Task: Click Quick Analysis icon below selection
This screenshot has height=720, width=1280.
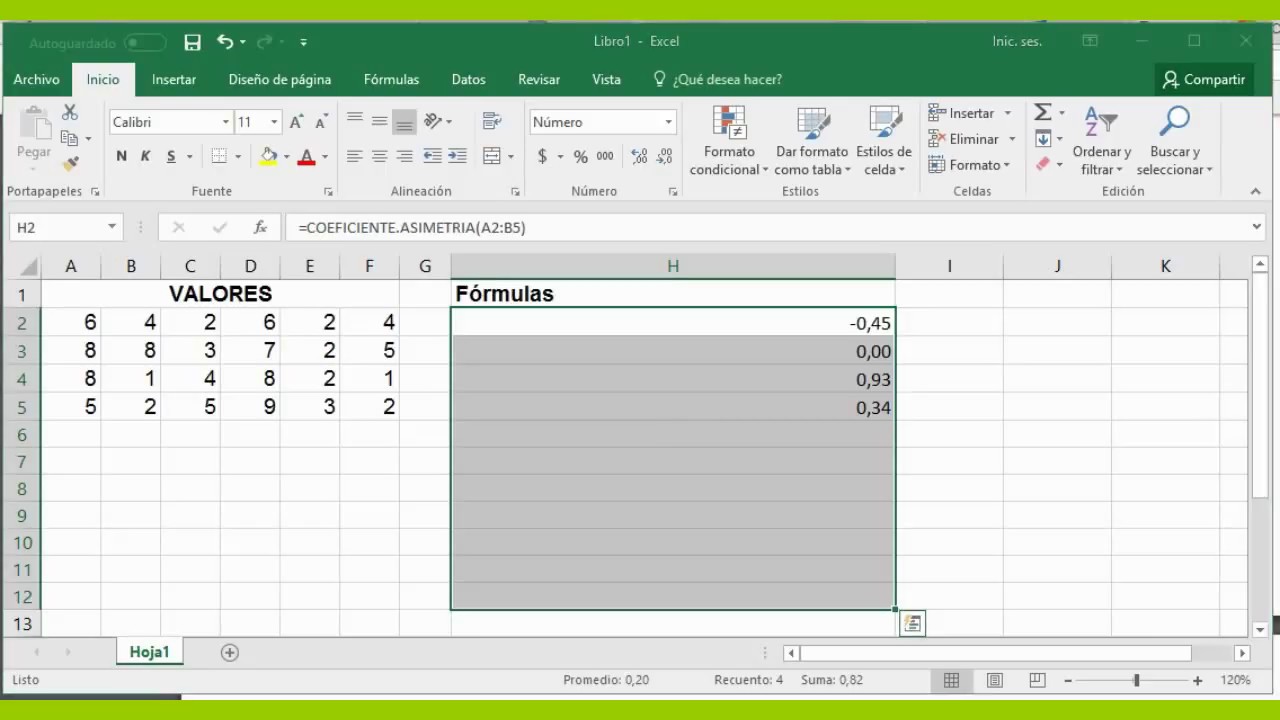Action: [x=912, y=623]
